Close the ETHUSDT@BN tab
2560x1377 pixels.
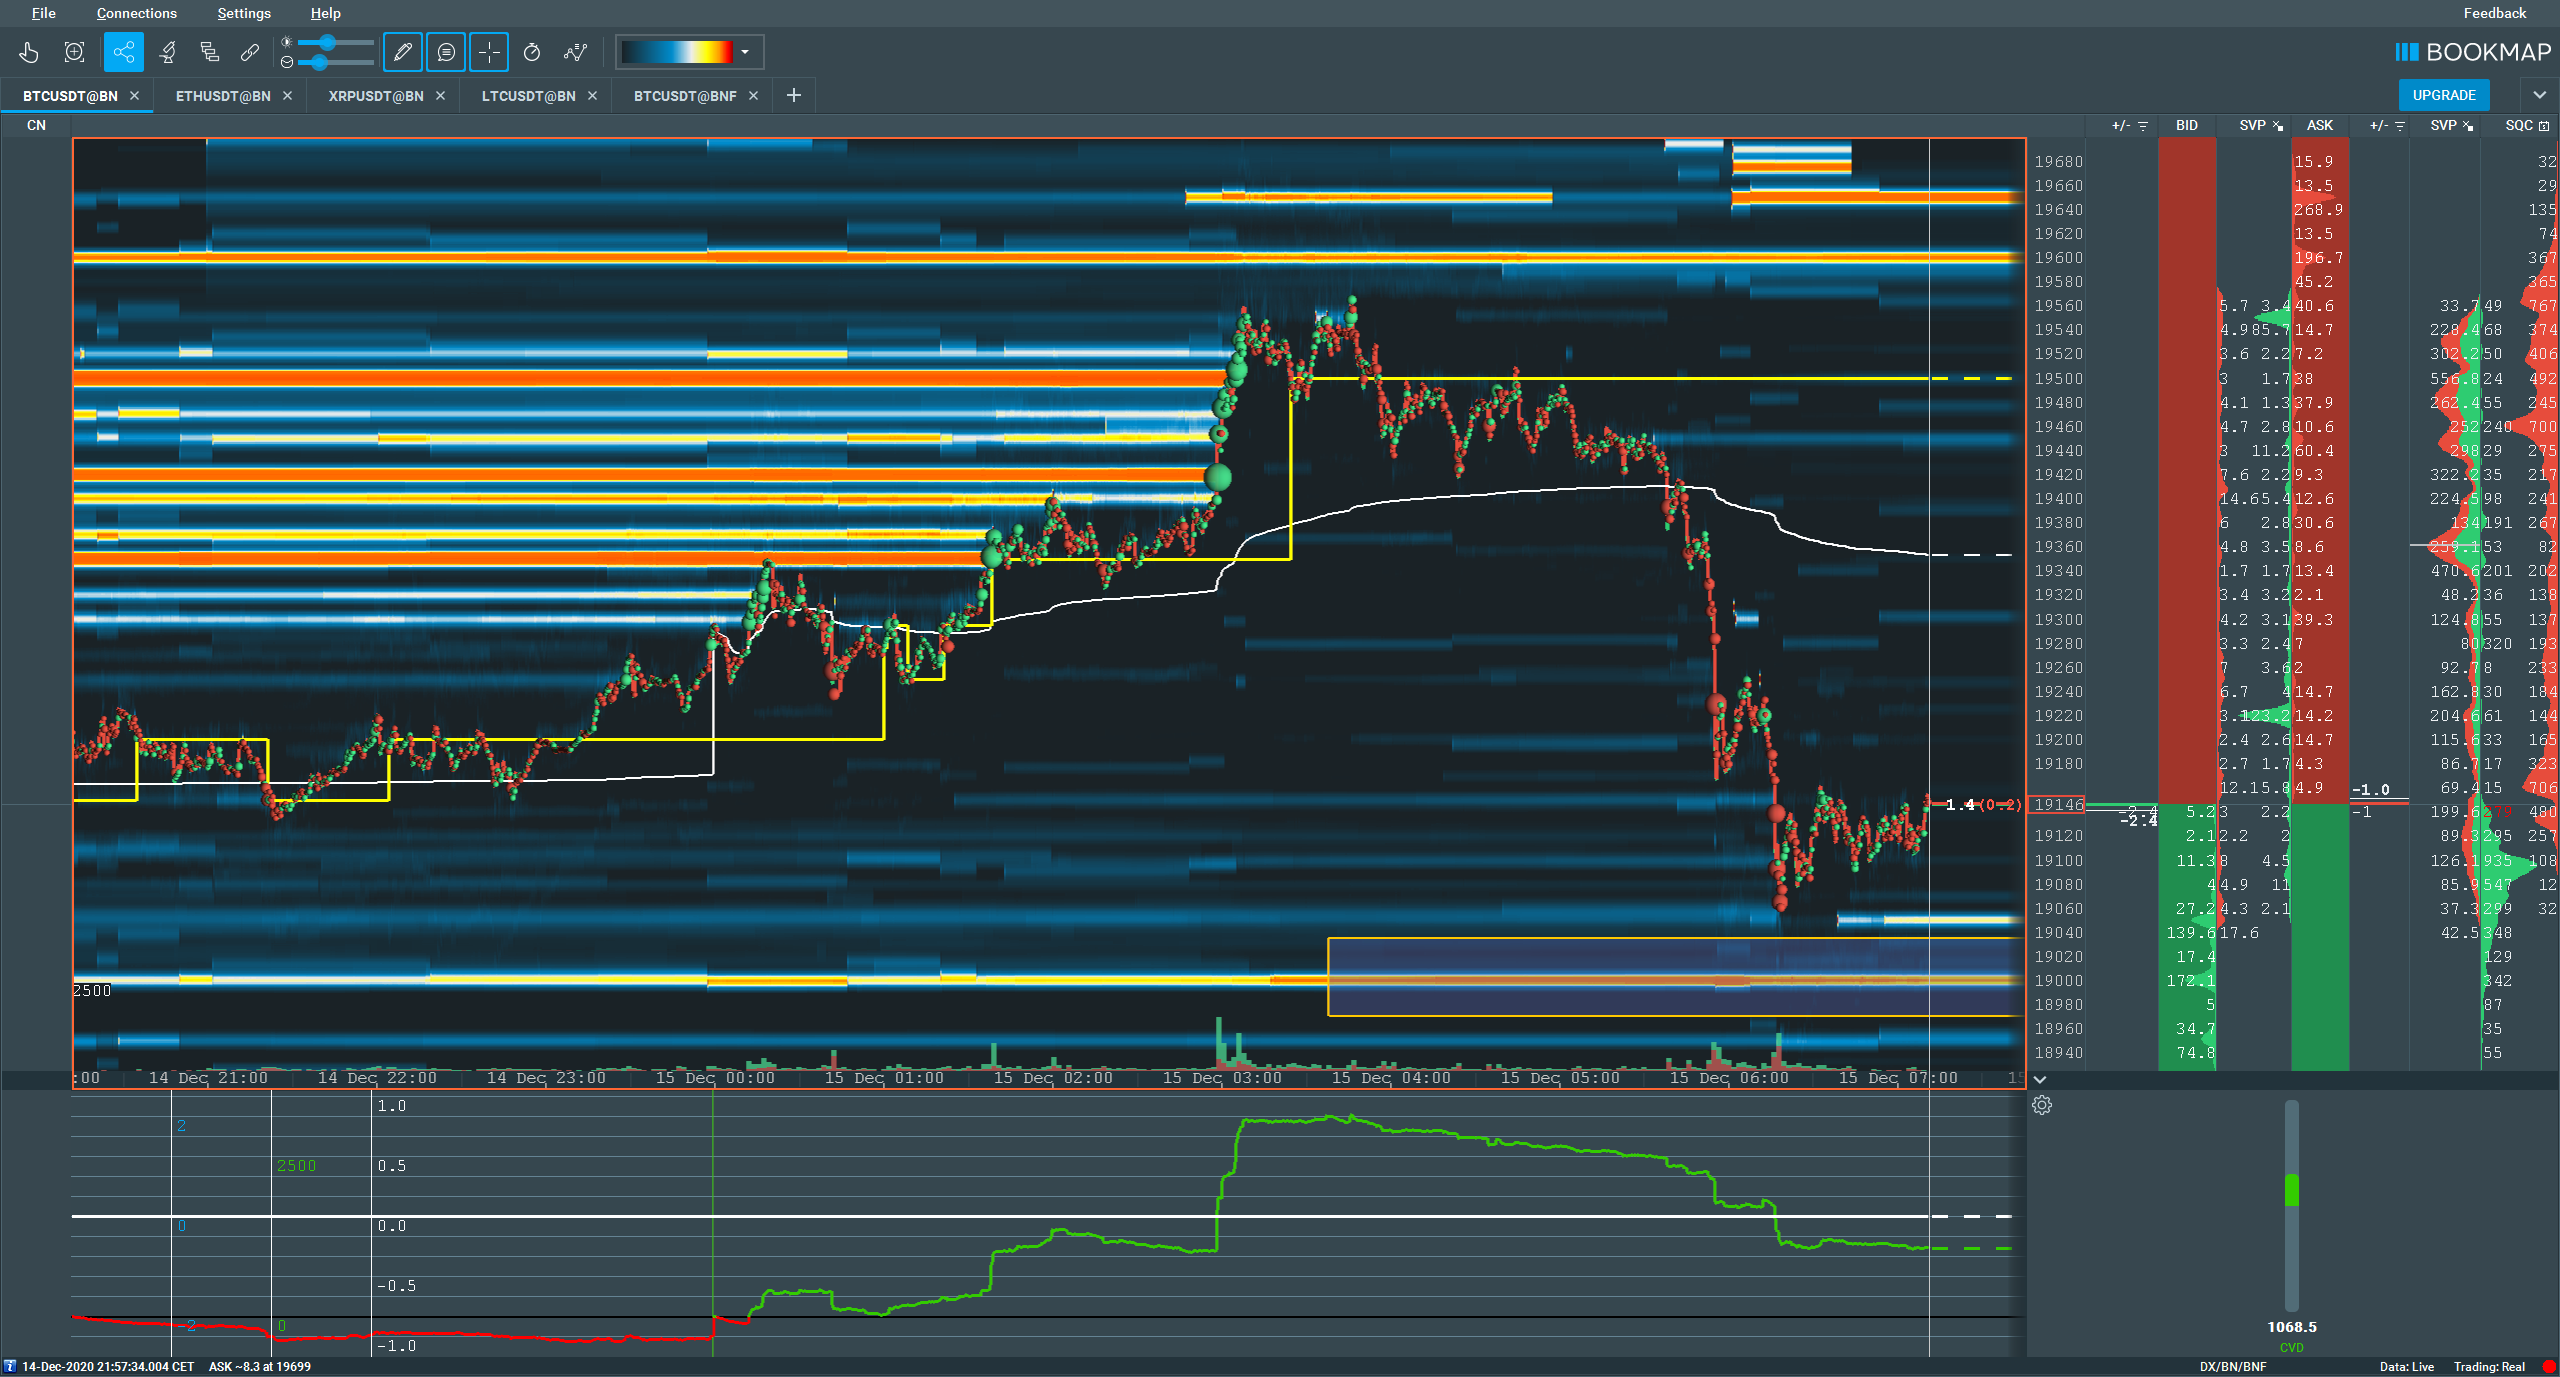[x=287, y=96]
